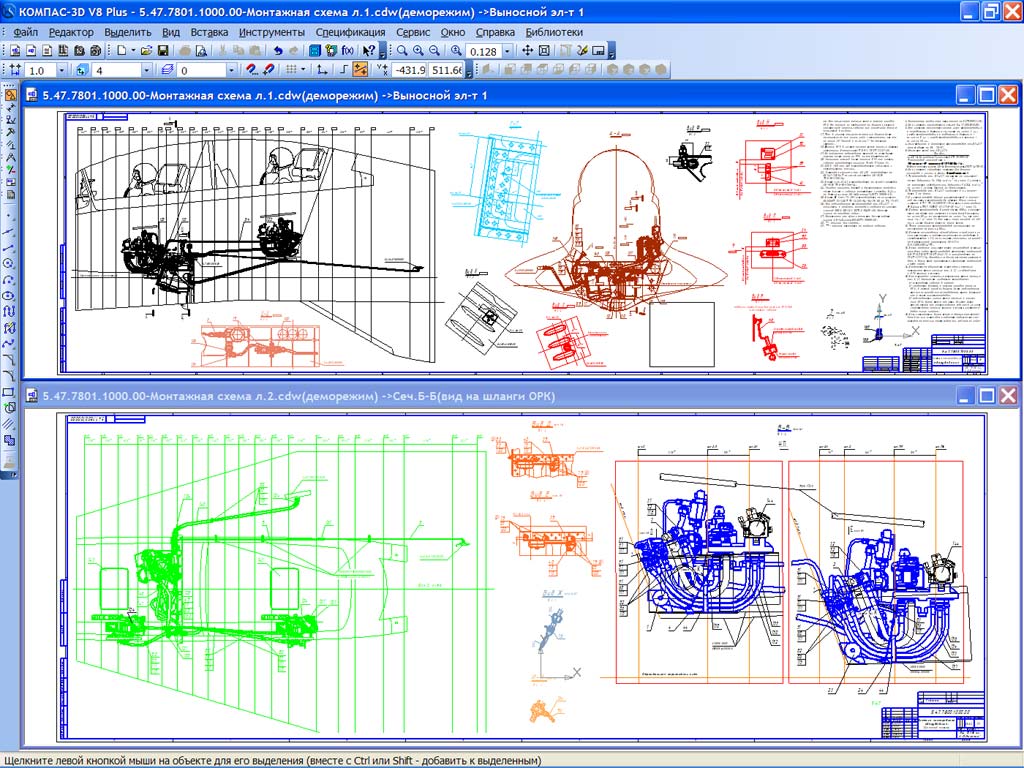Toggle orthogonal drawing mode button
The width and height of the screenshot is (1024, 768).
(x=342, y=69)
